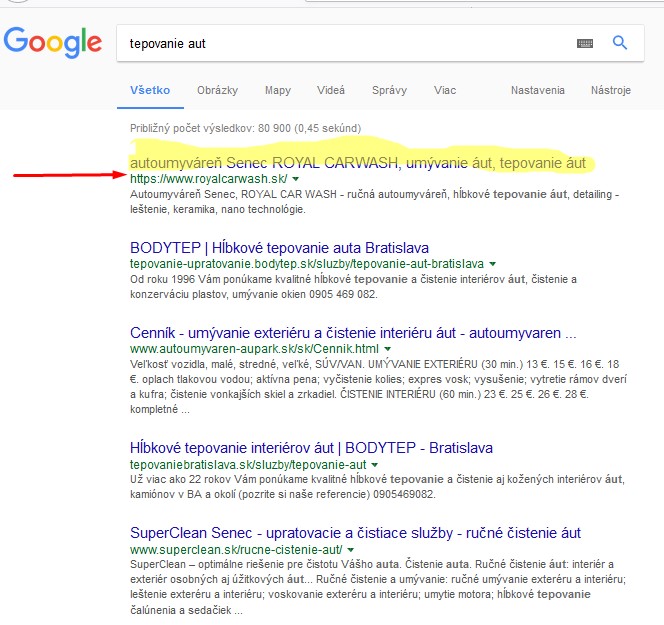Click the superclean.sk/rucne-cistenie-aut URL
The image size is (664, 625).
(236, 550)
